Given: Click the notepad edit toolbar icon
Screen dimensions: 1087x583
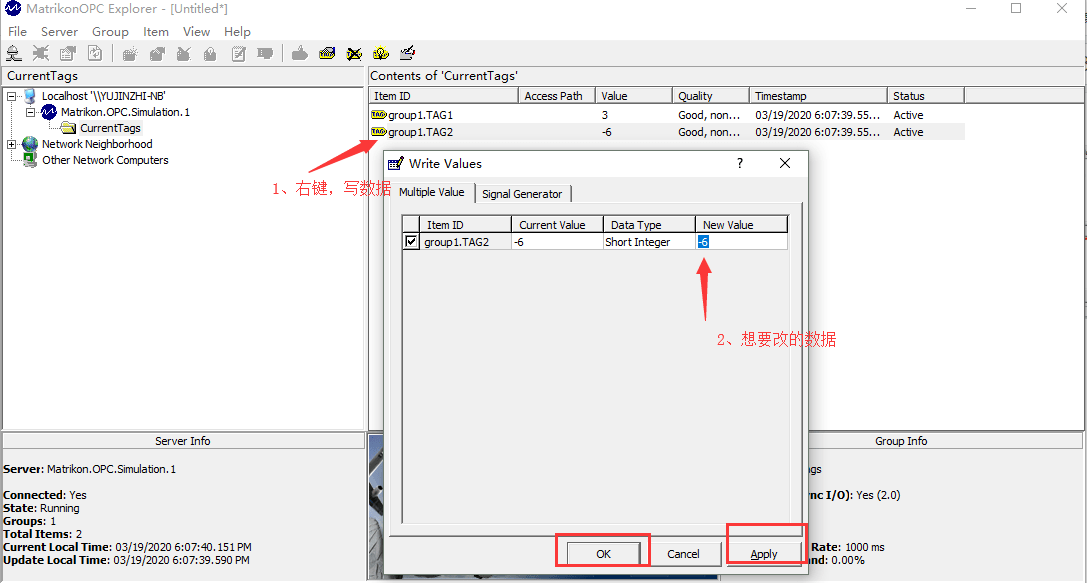Looking at the screenshot, I should [x=238, y=53].
